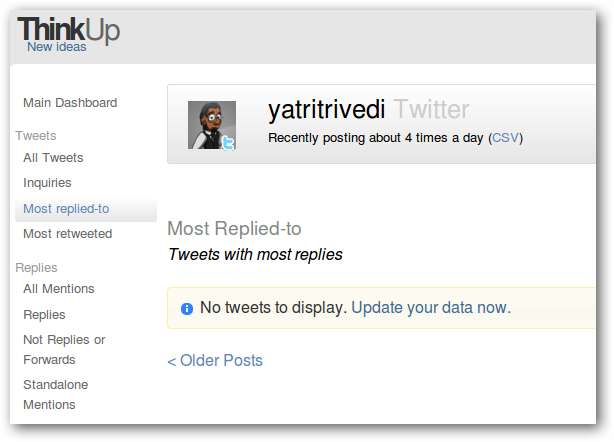
Task: Select the Most replied-to menu item
Action: pyautogui.click(x=66, y=208)
